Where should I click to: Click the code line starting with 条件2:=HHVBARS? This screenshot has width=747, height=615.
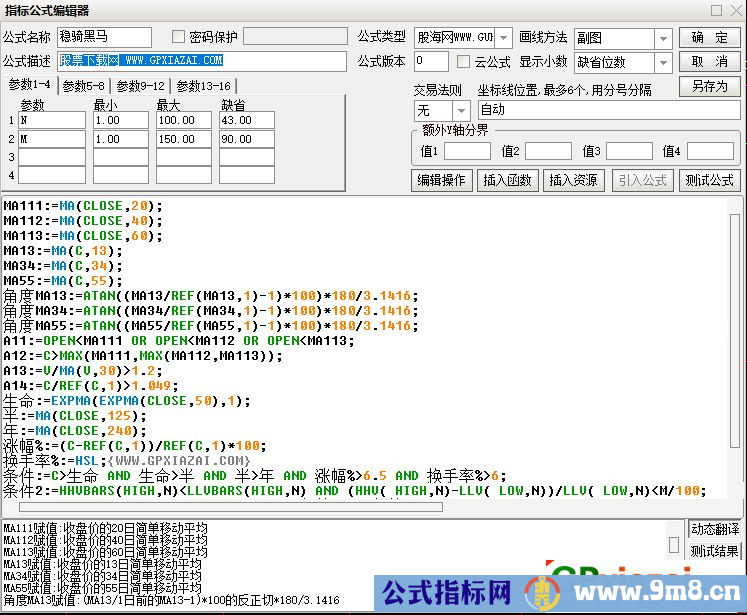(x=354, y=491)
